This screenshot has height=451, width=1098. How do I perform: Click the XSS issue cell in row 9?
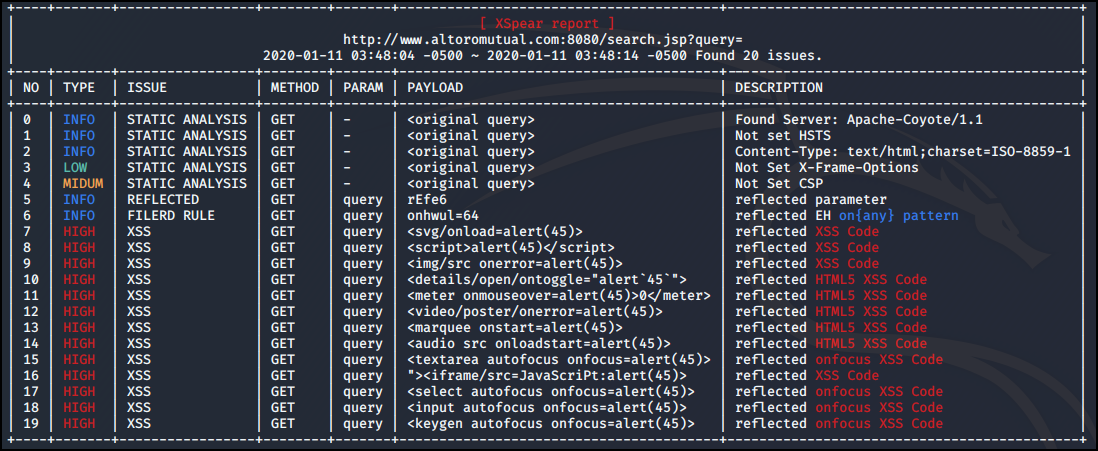[x=139, y=264]
